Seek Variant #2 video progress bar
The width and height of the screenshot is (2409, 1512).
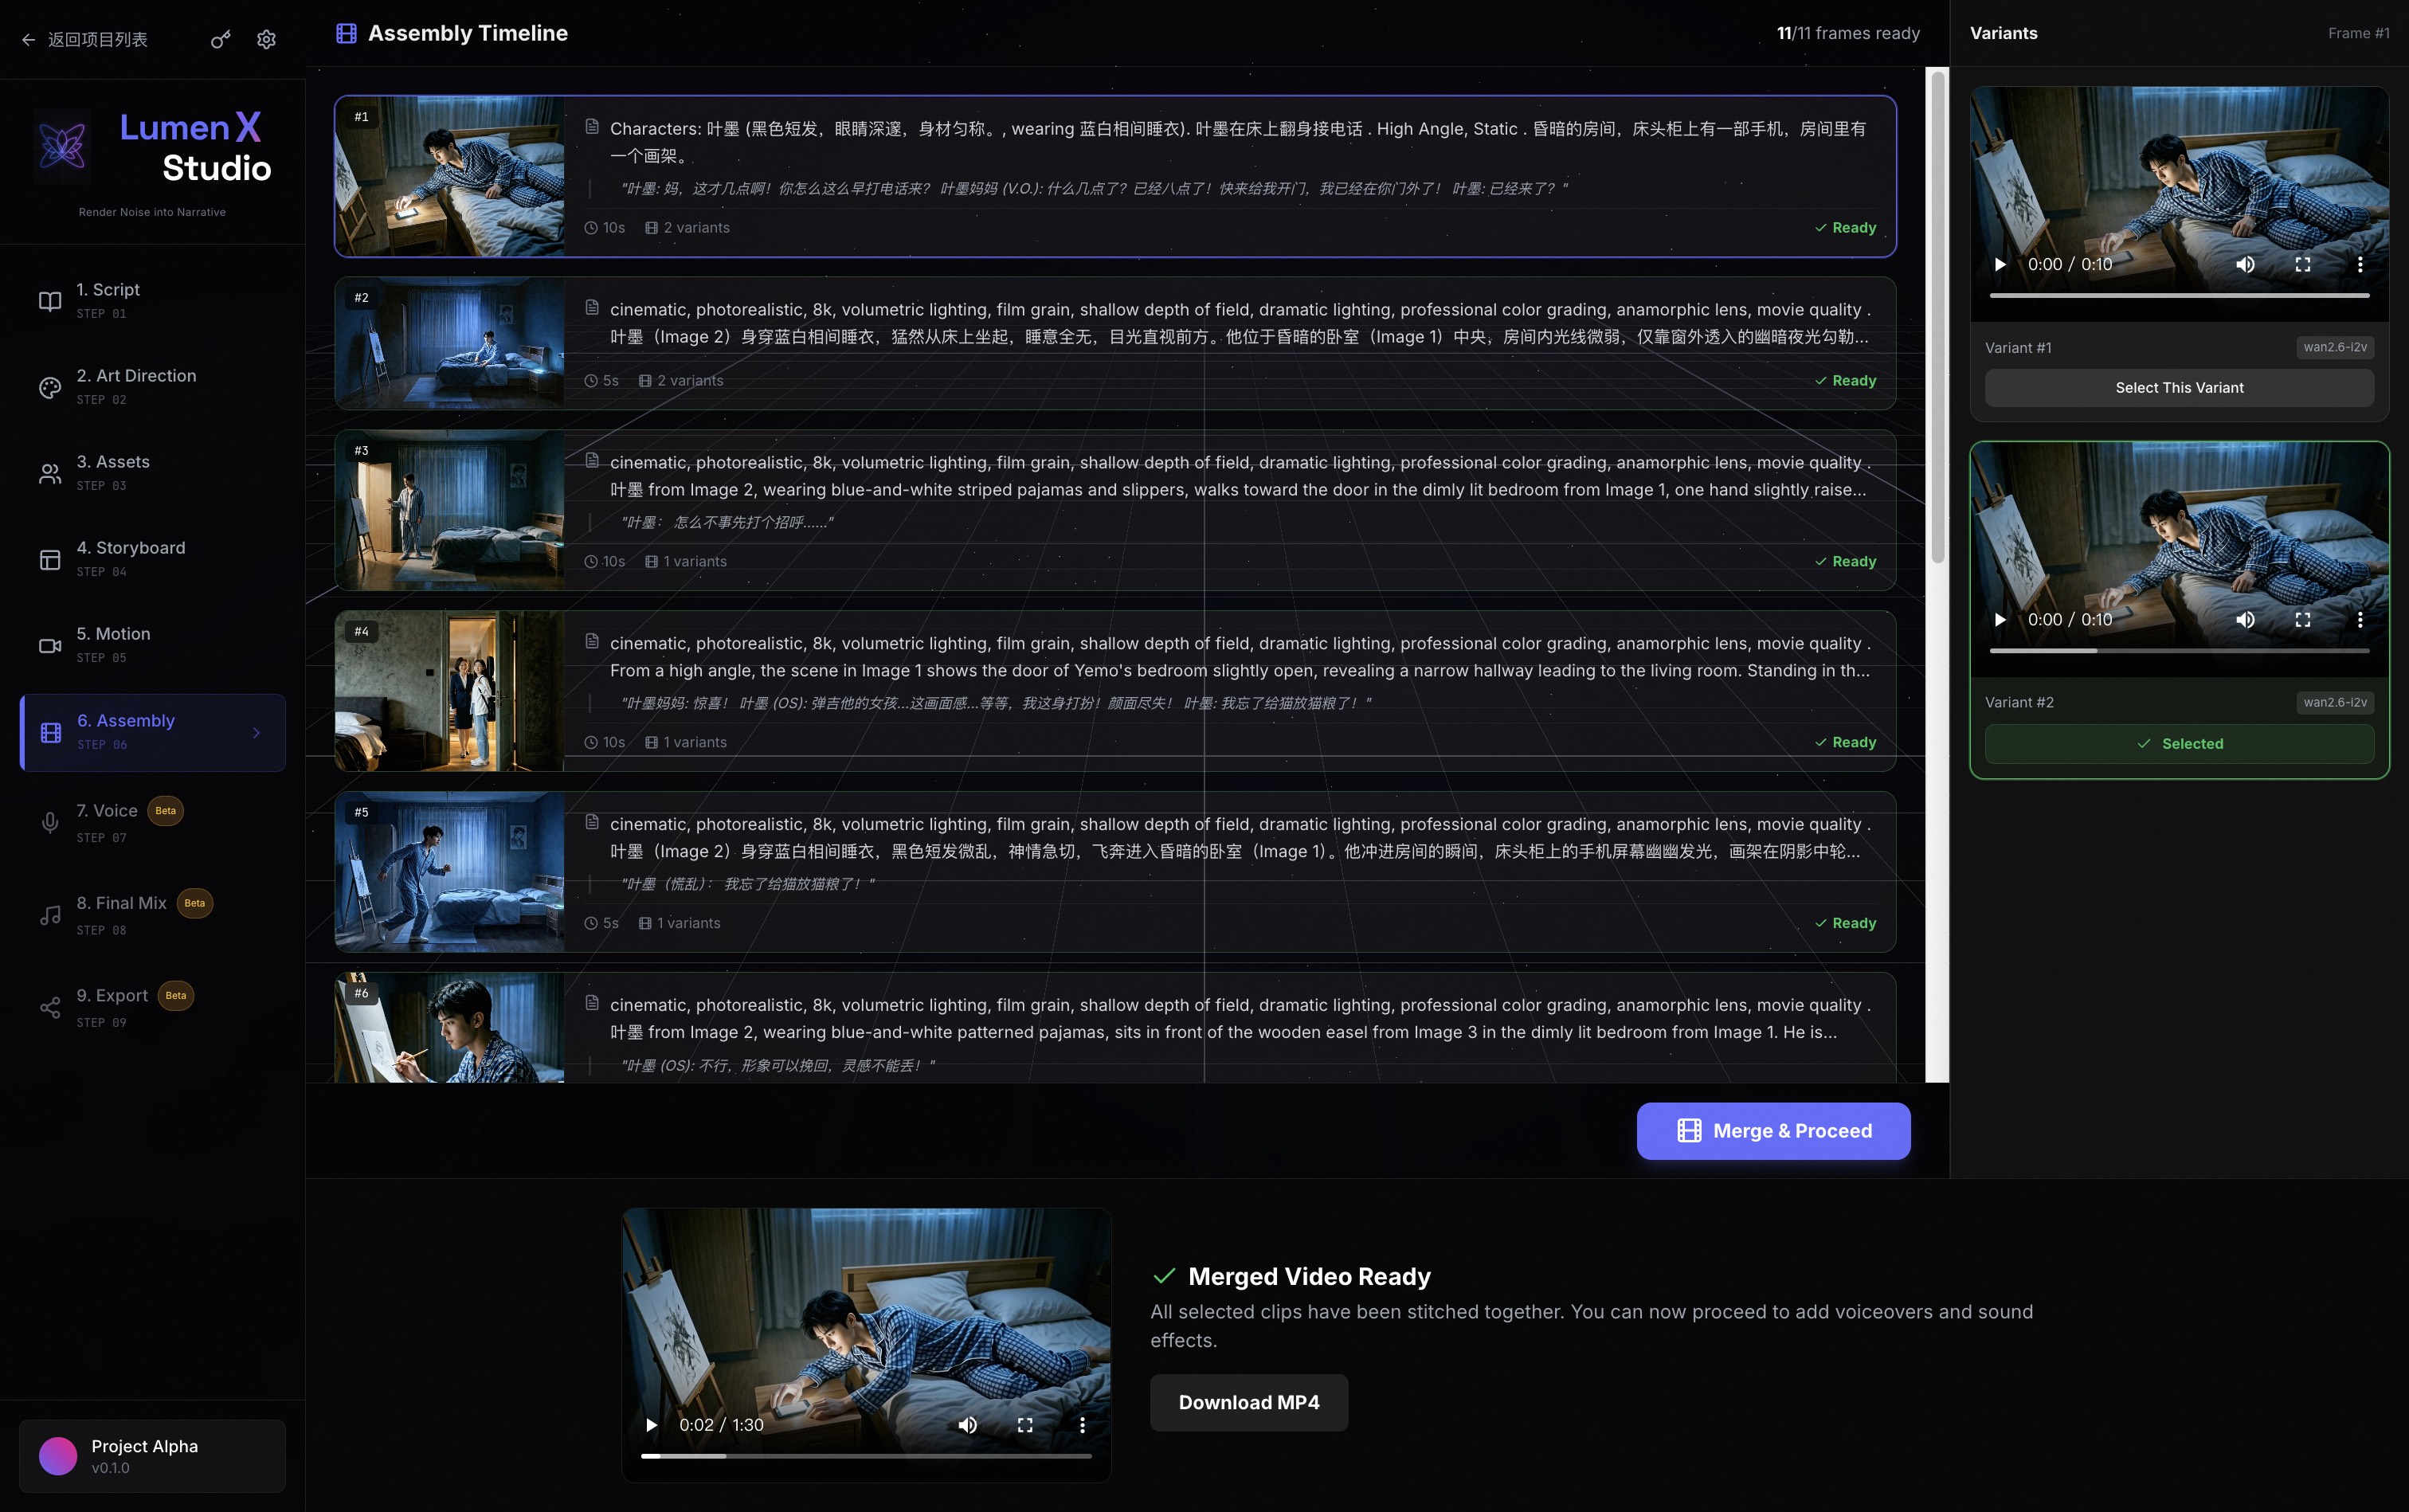(x=2179, y=651)
